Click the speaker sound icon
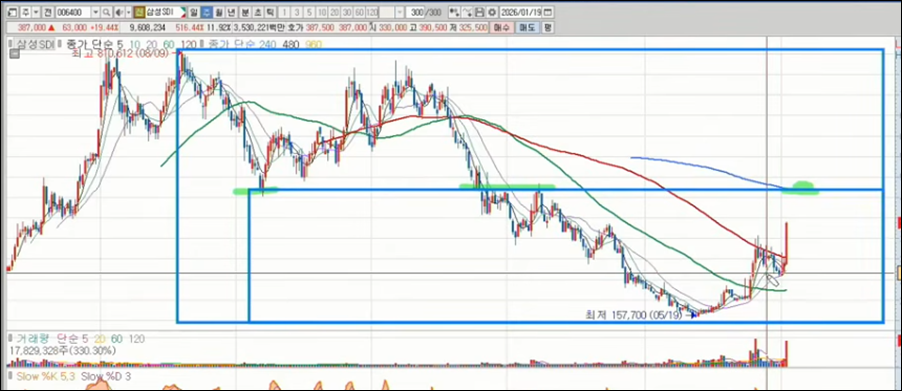Viewport: 902px width, 391px height. click(x=119, y=12)
